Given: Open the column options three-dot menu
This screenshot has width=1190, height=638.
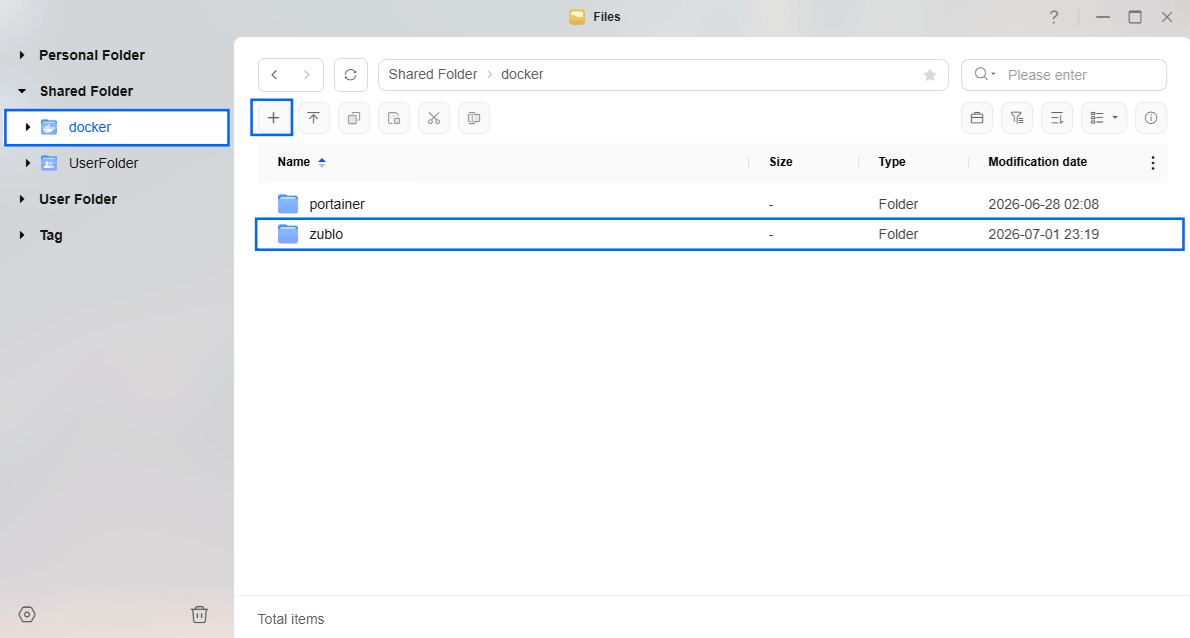Looking at the screenshot, I should click(x=1153, y=162).
